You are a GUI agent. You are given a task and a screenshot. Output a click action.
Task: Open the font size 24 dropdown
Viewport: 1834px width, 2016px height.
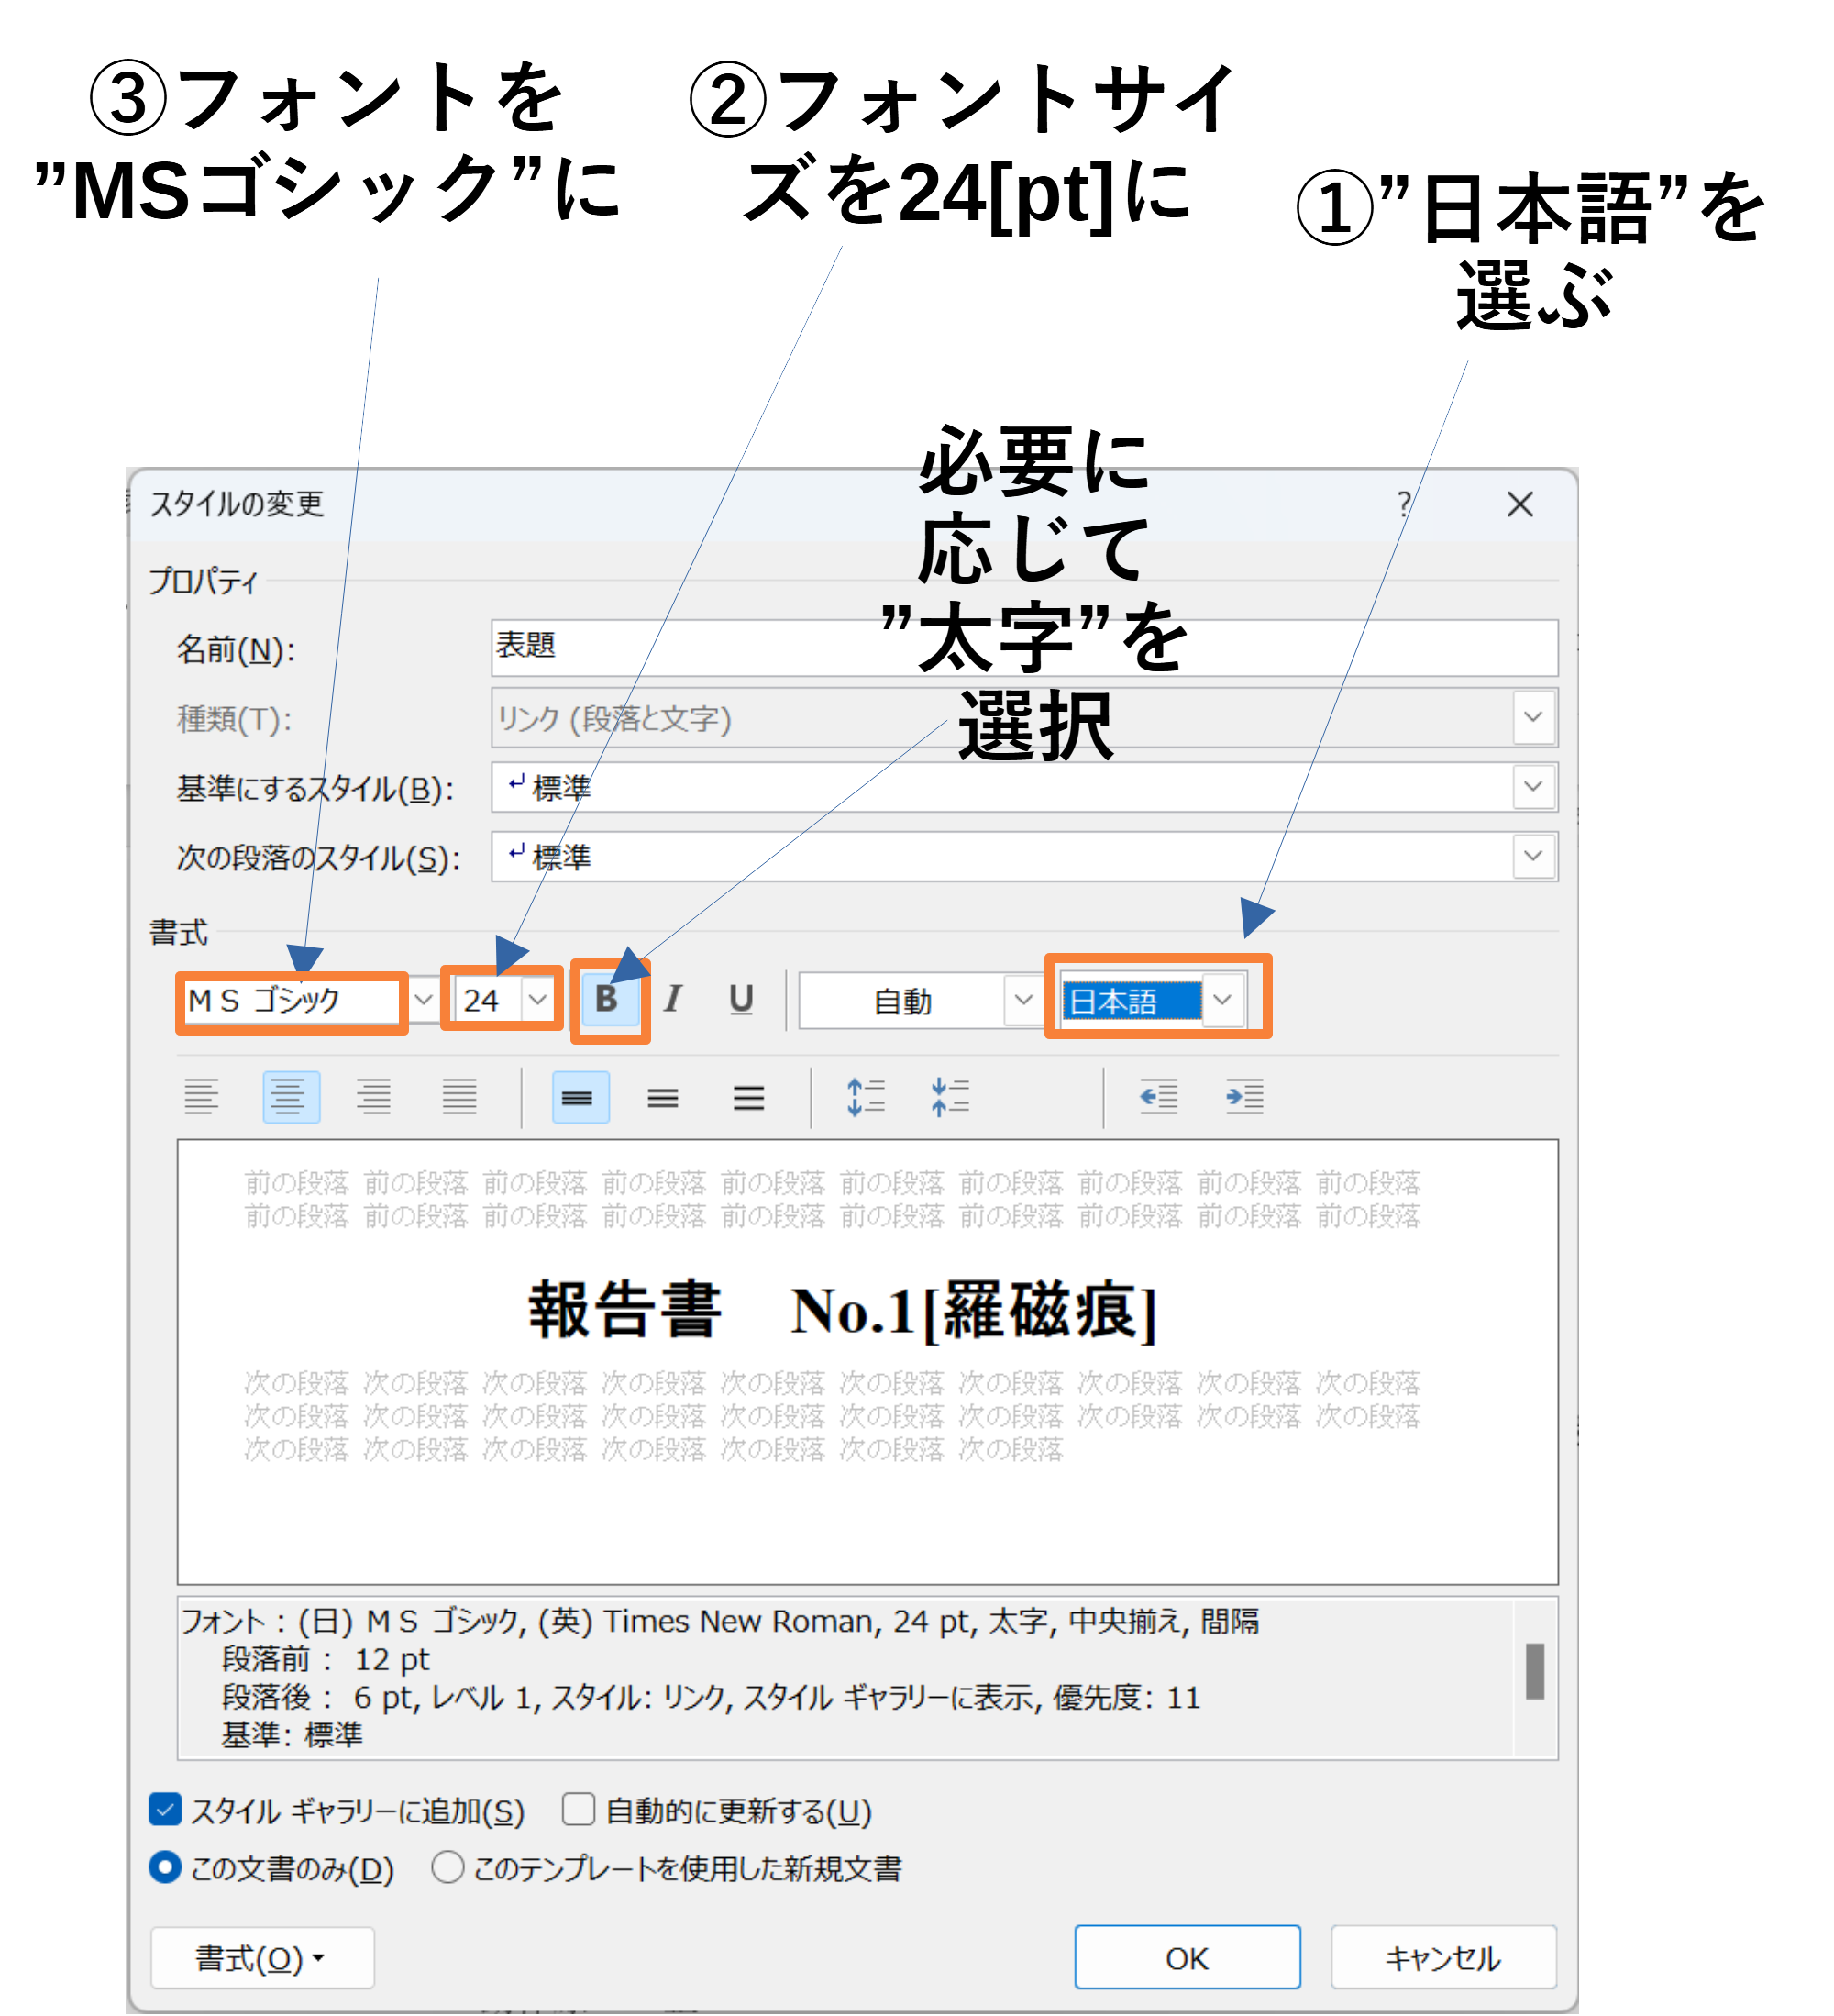(539, 1001)
